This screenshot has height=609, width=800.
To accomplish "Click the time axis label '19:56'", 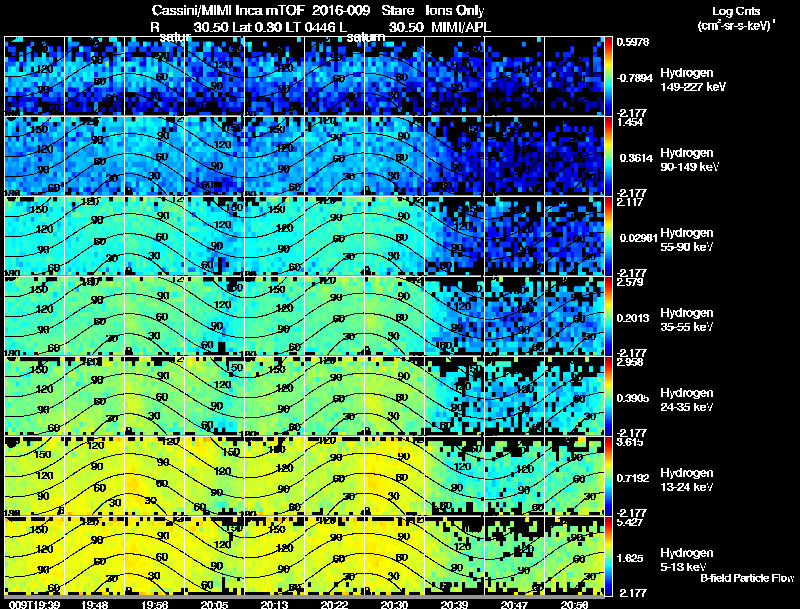I will tap(154, 604).
